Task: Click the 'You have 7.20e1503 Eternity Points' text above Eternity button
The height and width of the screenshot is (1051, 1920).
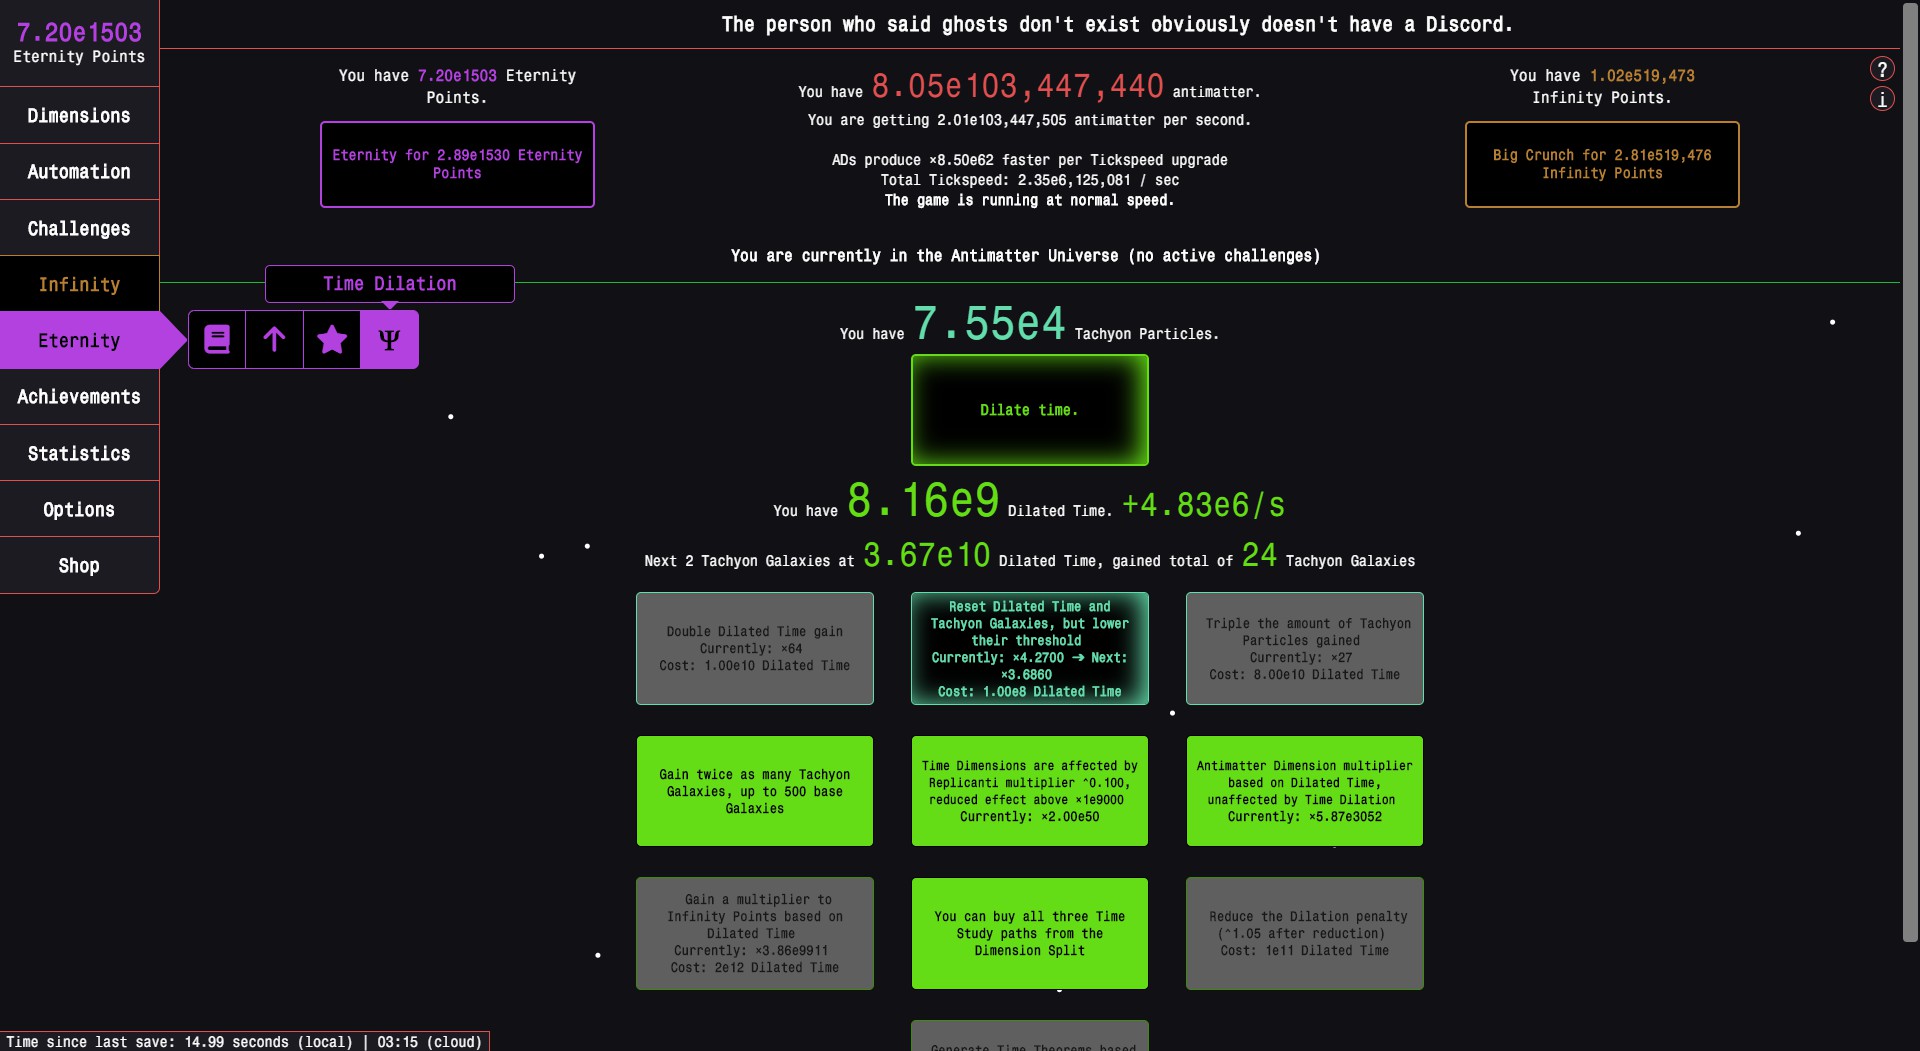Action: point(457,86)
